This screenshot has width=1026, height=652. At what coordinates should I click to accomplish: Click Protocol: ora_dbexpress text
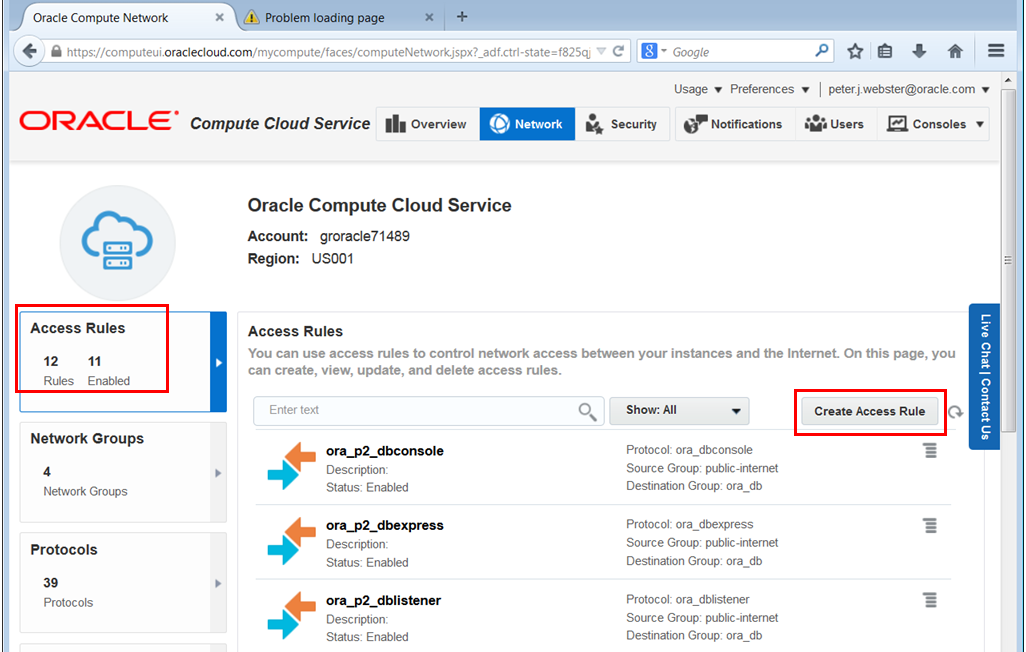click(x=690, y=524)
